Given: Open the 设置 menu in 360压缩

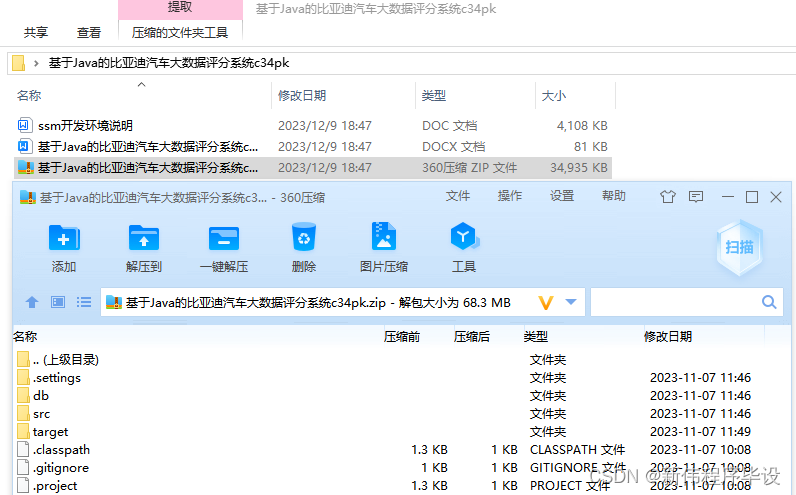Looking at the screenshot, I should point(562,196).
